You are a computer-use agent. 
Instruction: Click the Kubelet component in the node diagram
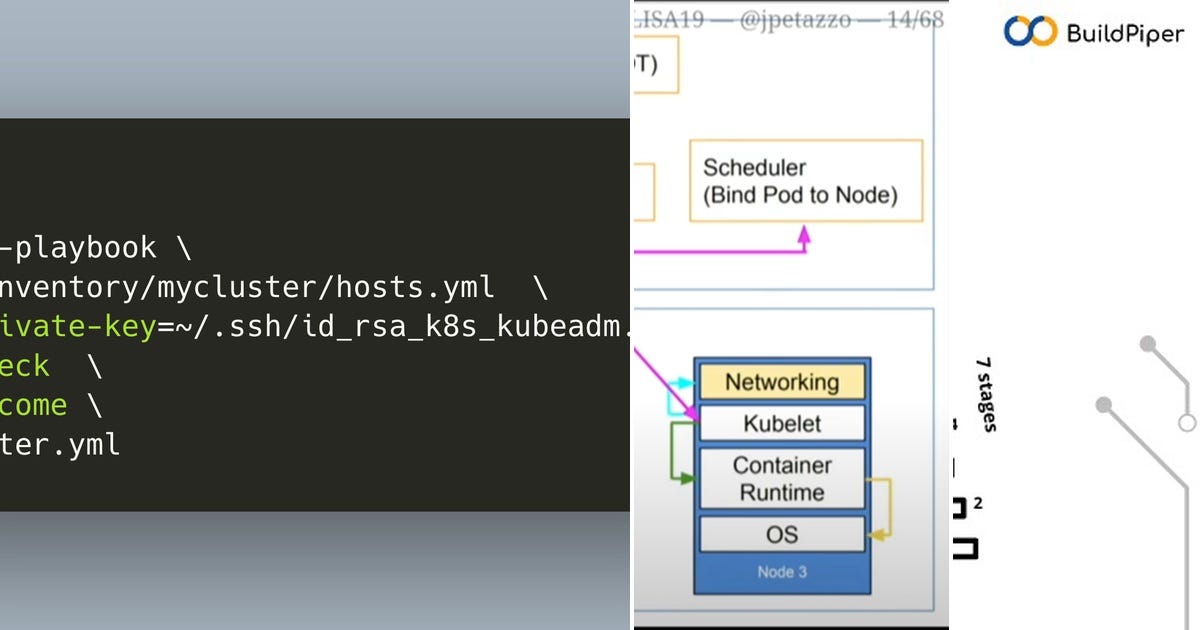782,422
